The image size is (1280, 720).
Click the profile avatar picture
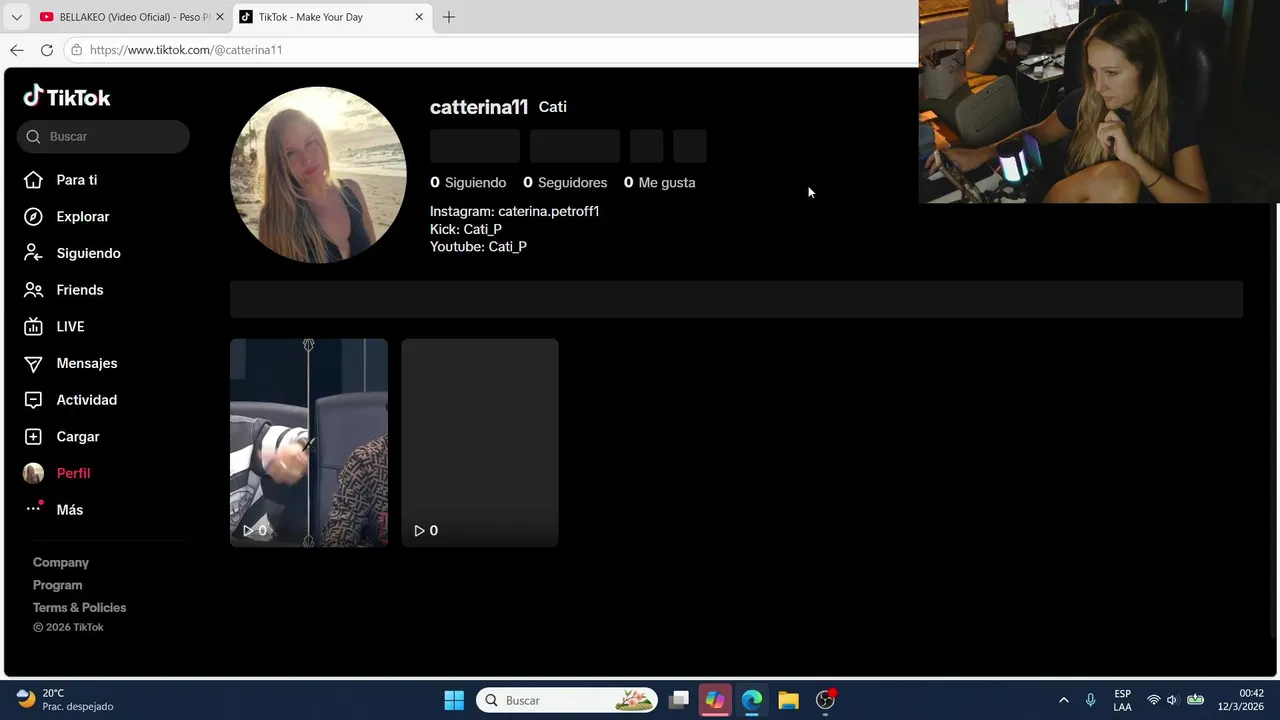[318, 175]
